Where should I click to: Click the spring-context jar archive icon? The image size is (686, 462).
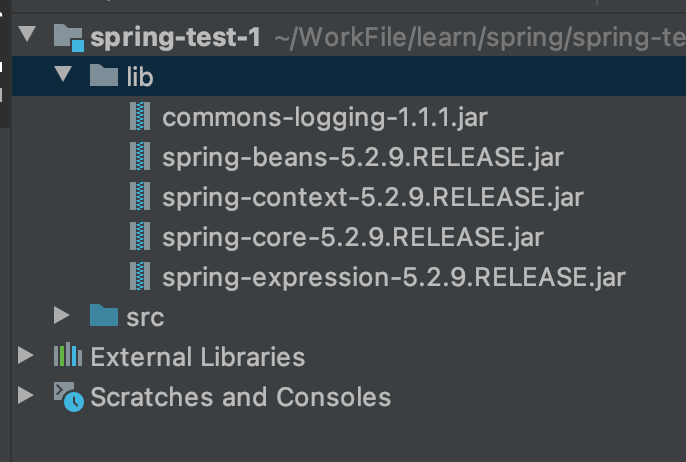[141, 196]
